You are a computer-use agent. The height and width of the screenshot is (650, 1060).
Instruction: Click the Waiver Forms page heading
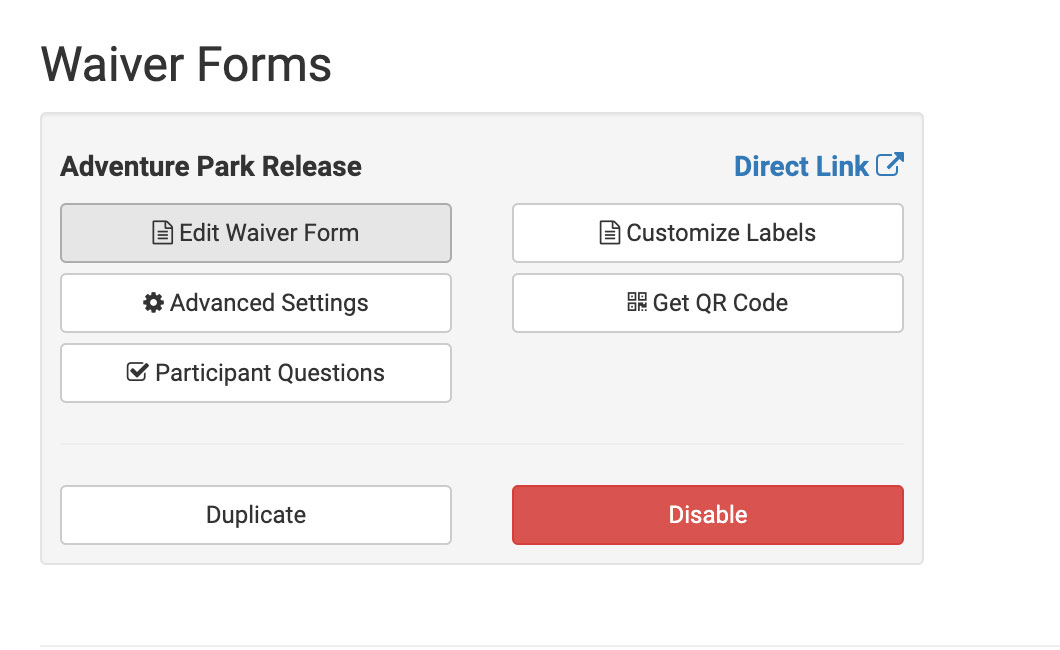pyautogui.click(x=186, y=65)
